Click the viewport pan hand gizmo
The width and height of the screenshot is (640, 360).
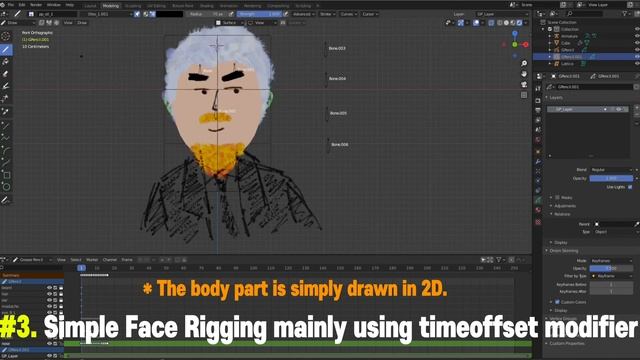coord(524,74)
